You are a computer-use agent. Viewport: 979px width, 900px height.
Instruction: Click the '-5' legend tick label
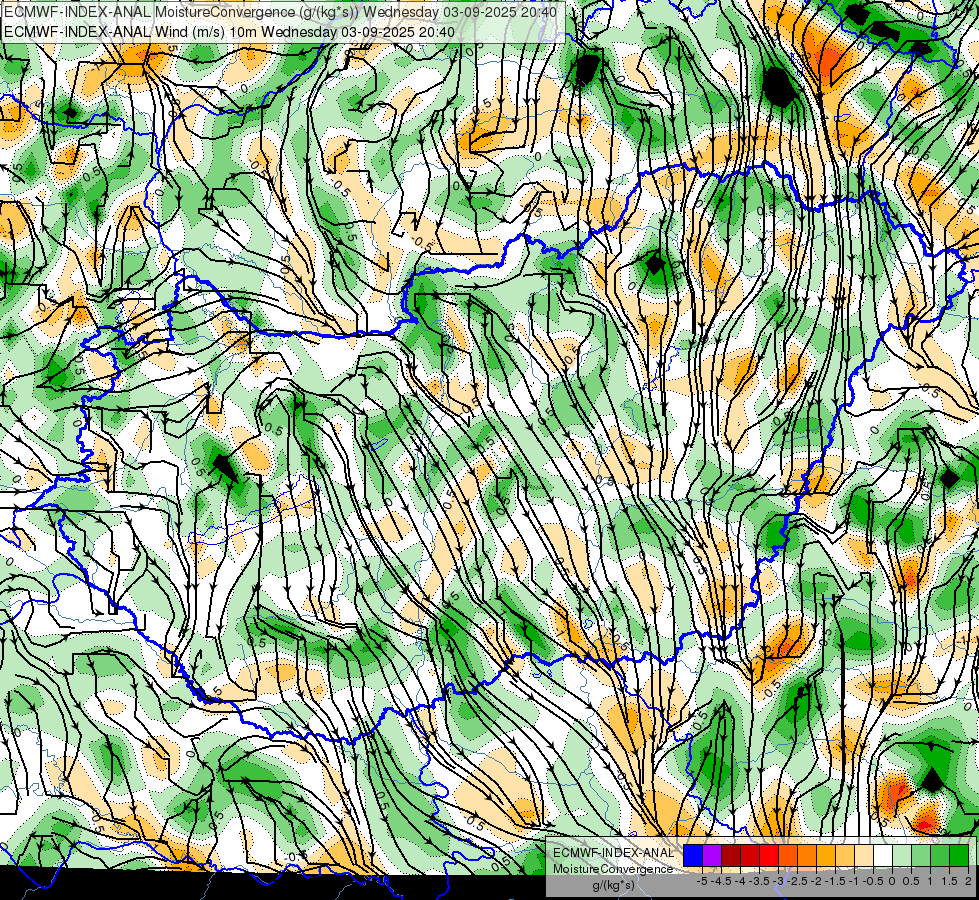click(x=702, y=881)
